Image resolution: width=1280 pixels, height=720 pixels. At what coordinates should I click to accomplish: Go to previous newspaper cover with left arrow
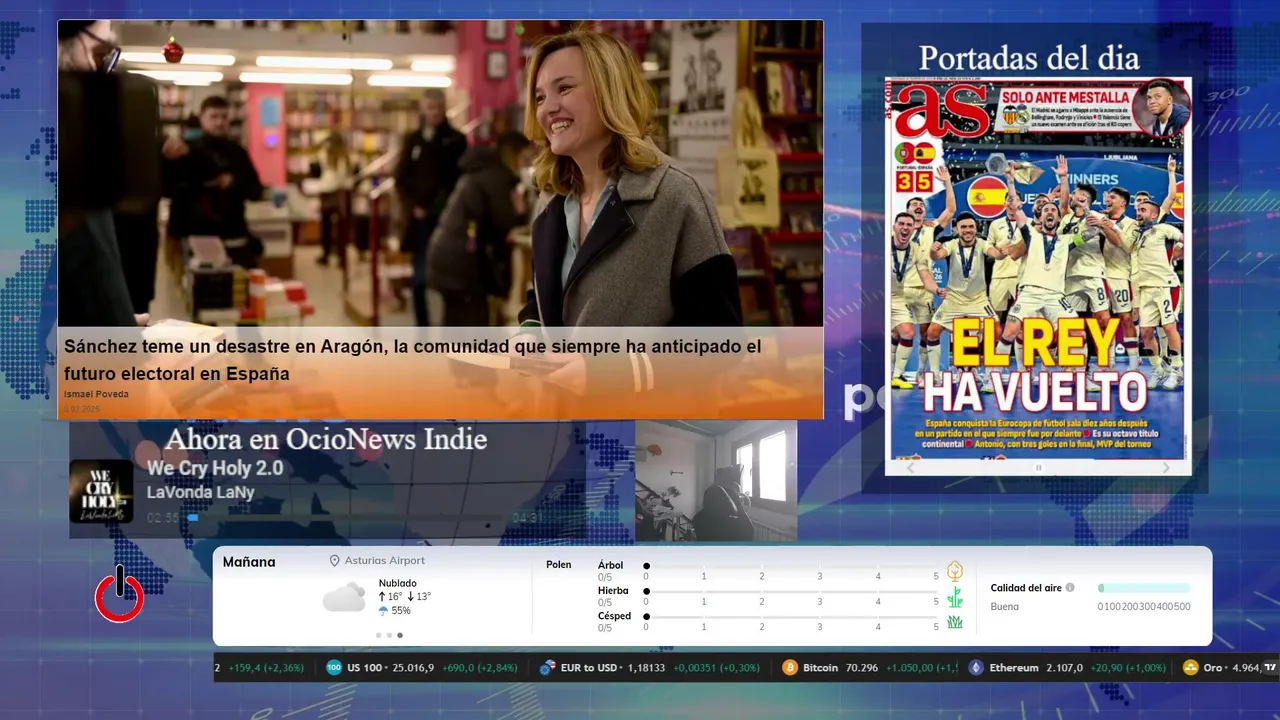click(910, 467)
